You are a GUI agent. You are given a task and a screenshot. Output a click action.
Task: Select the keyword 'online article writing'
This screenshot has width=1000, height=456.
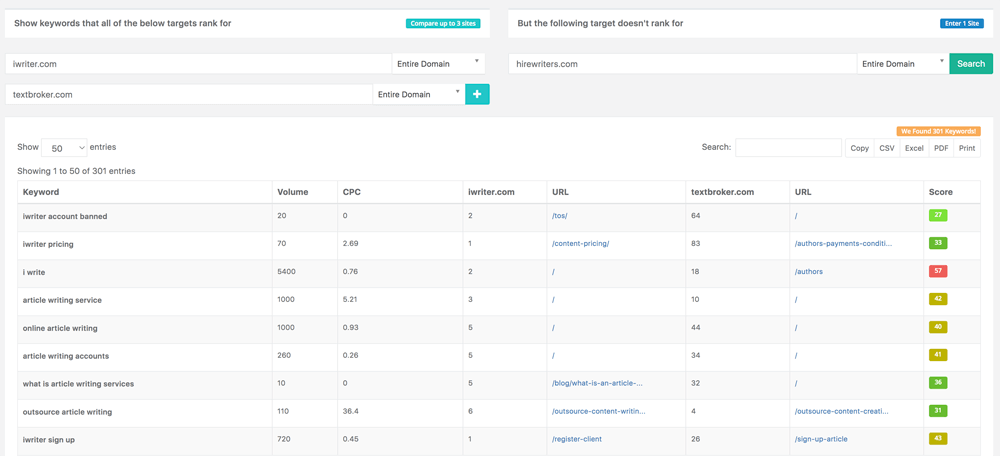[60, 328]
